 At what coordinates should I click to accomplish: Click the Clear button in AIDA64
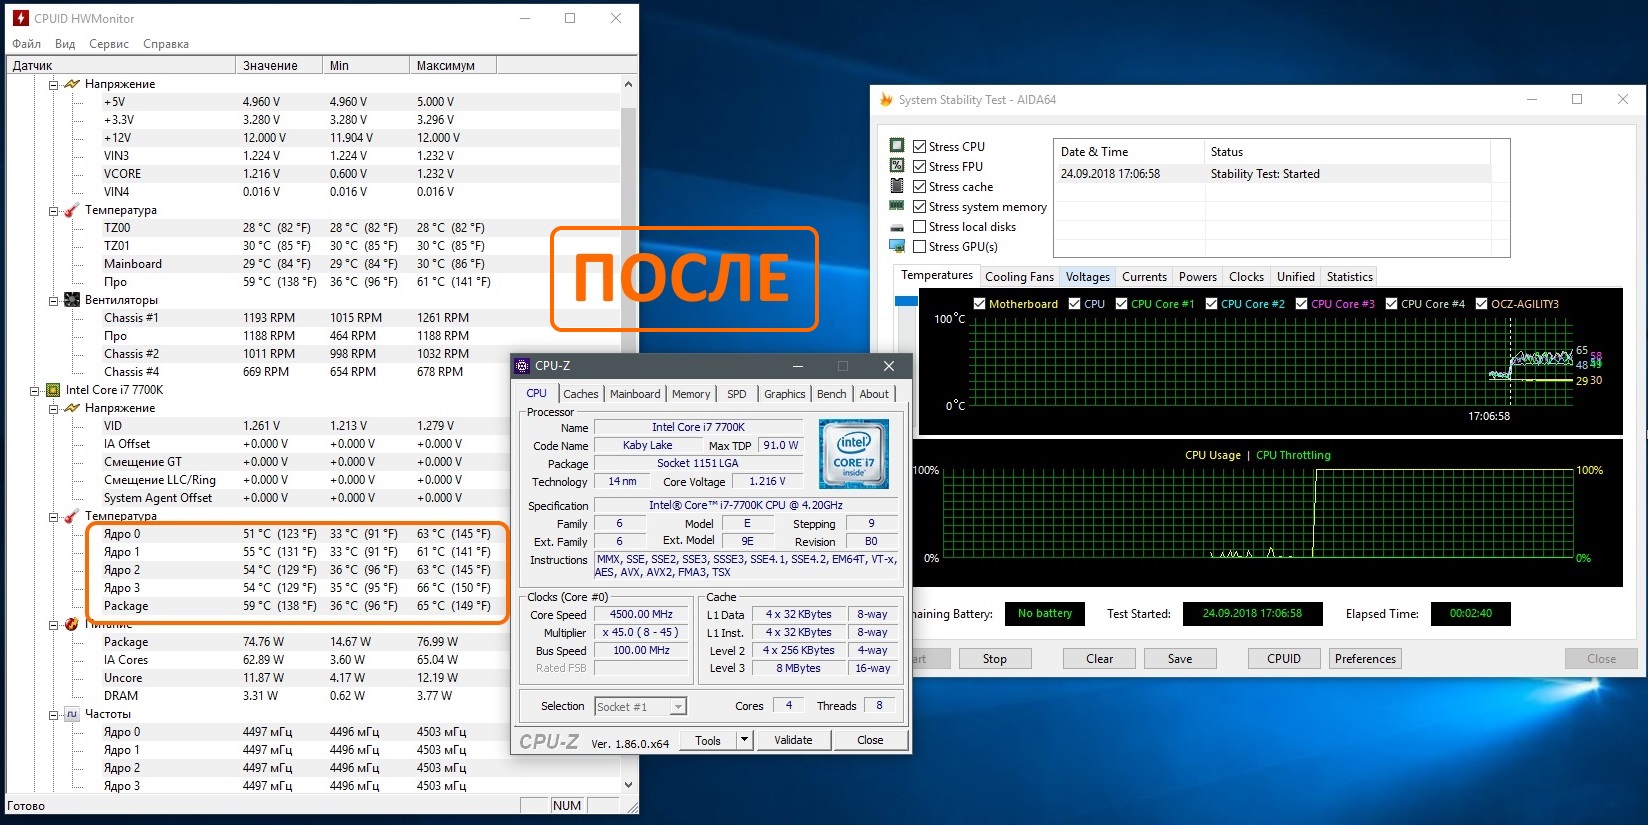click(x=1100, y=659)
